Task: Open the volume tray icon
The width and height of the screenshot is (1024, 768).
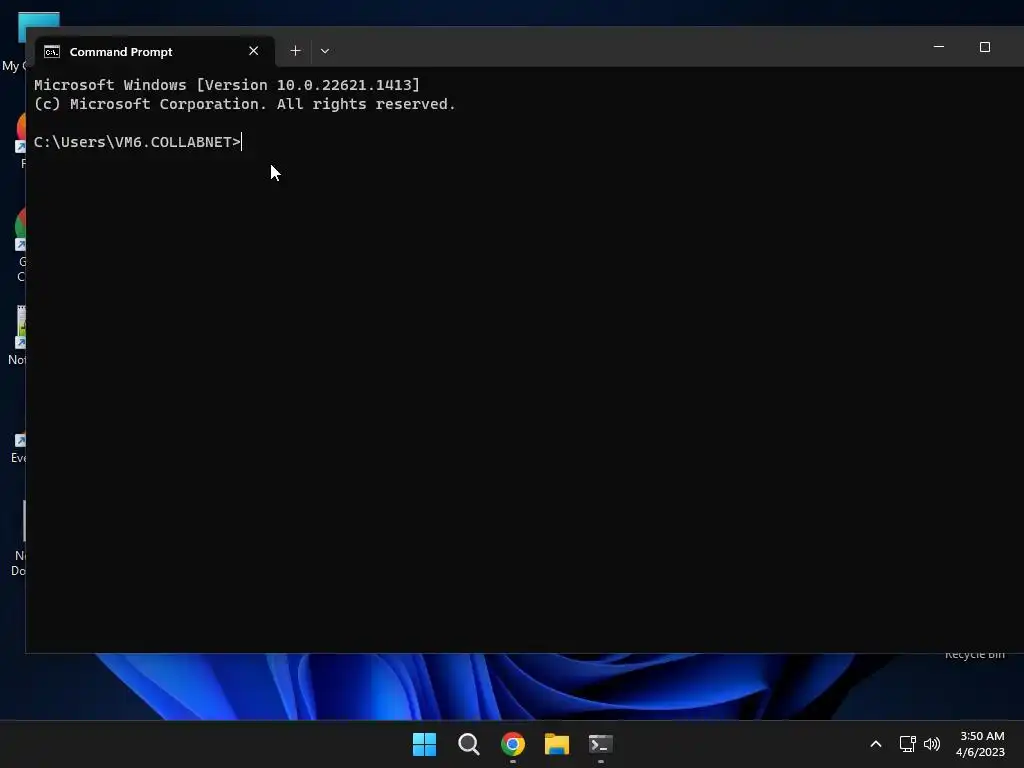Action: click(x=932, y=744)
